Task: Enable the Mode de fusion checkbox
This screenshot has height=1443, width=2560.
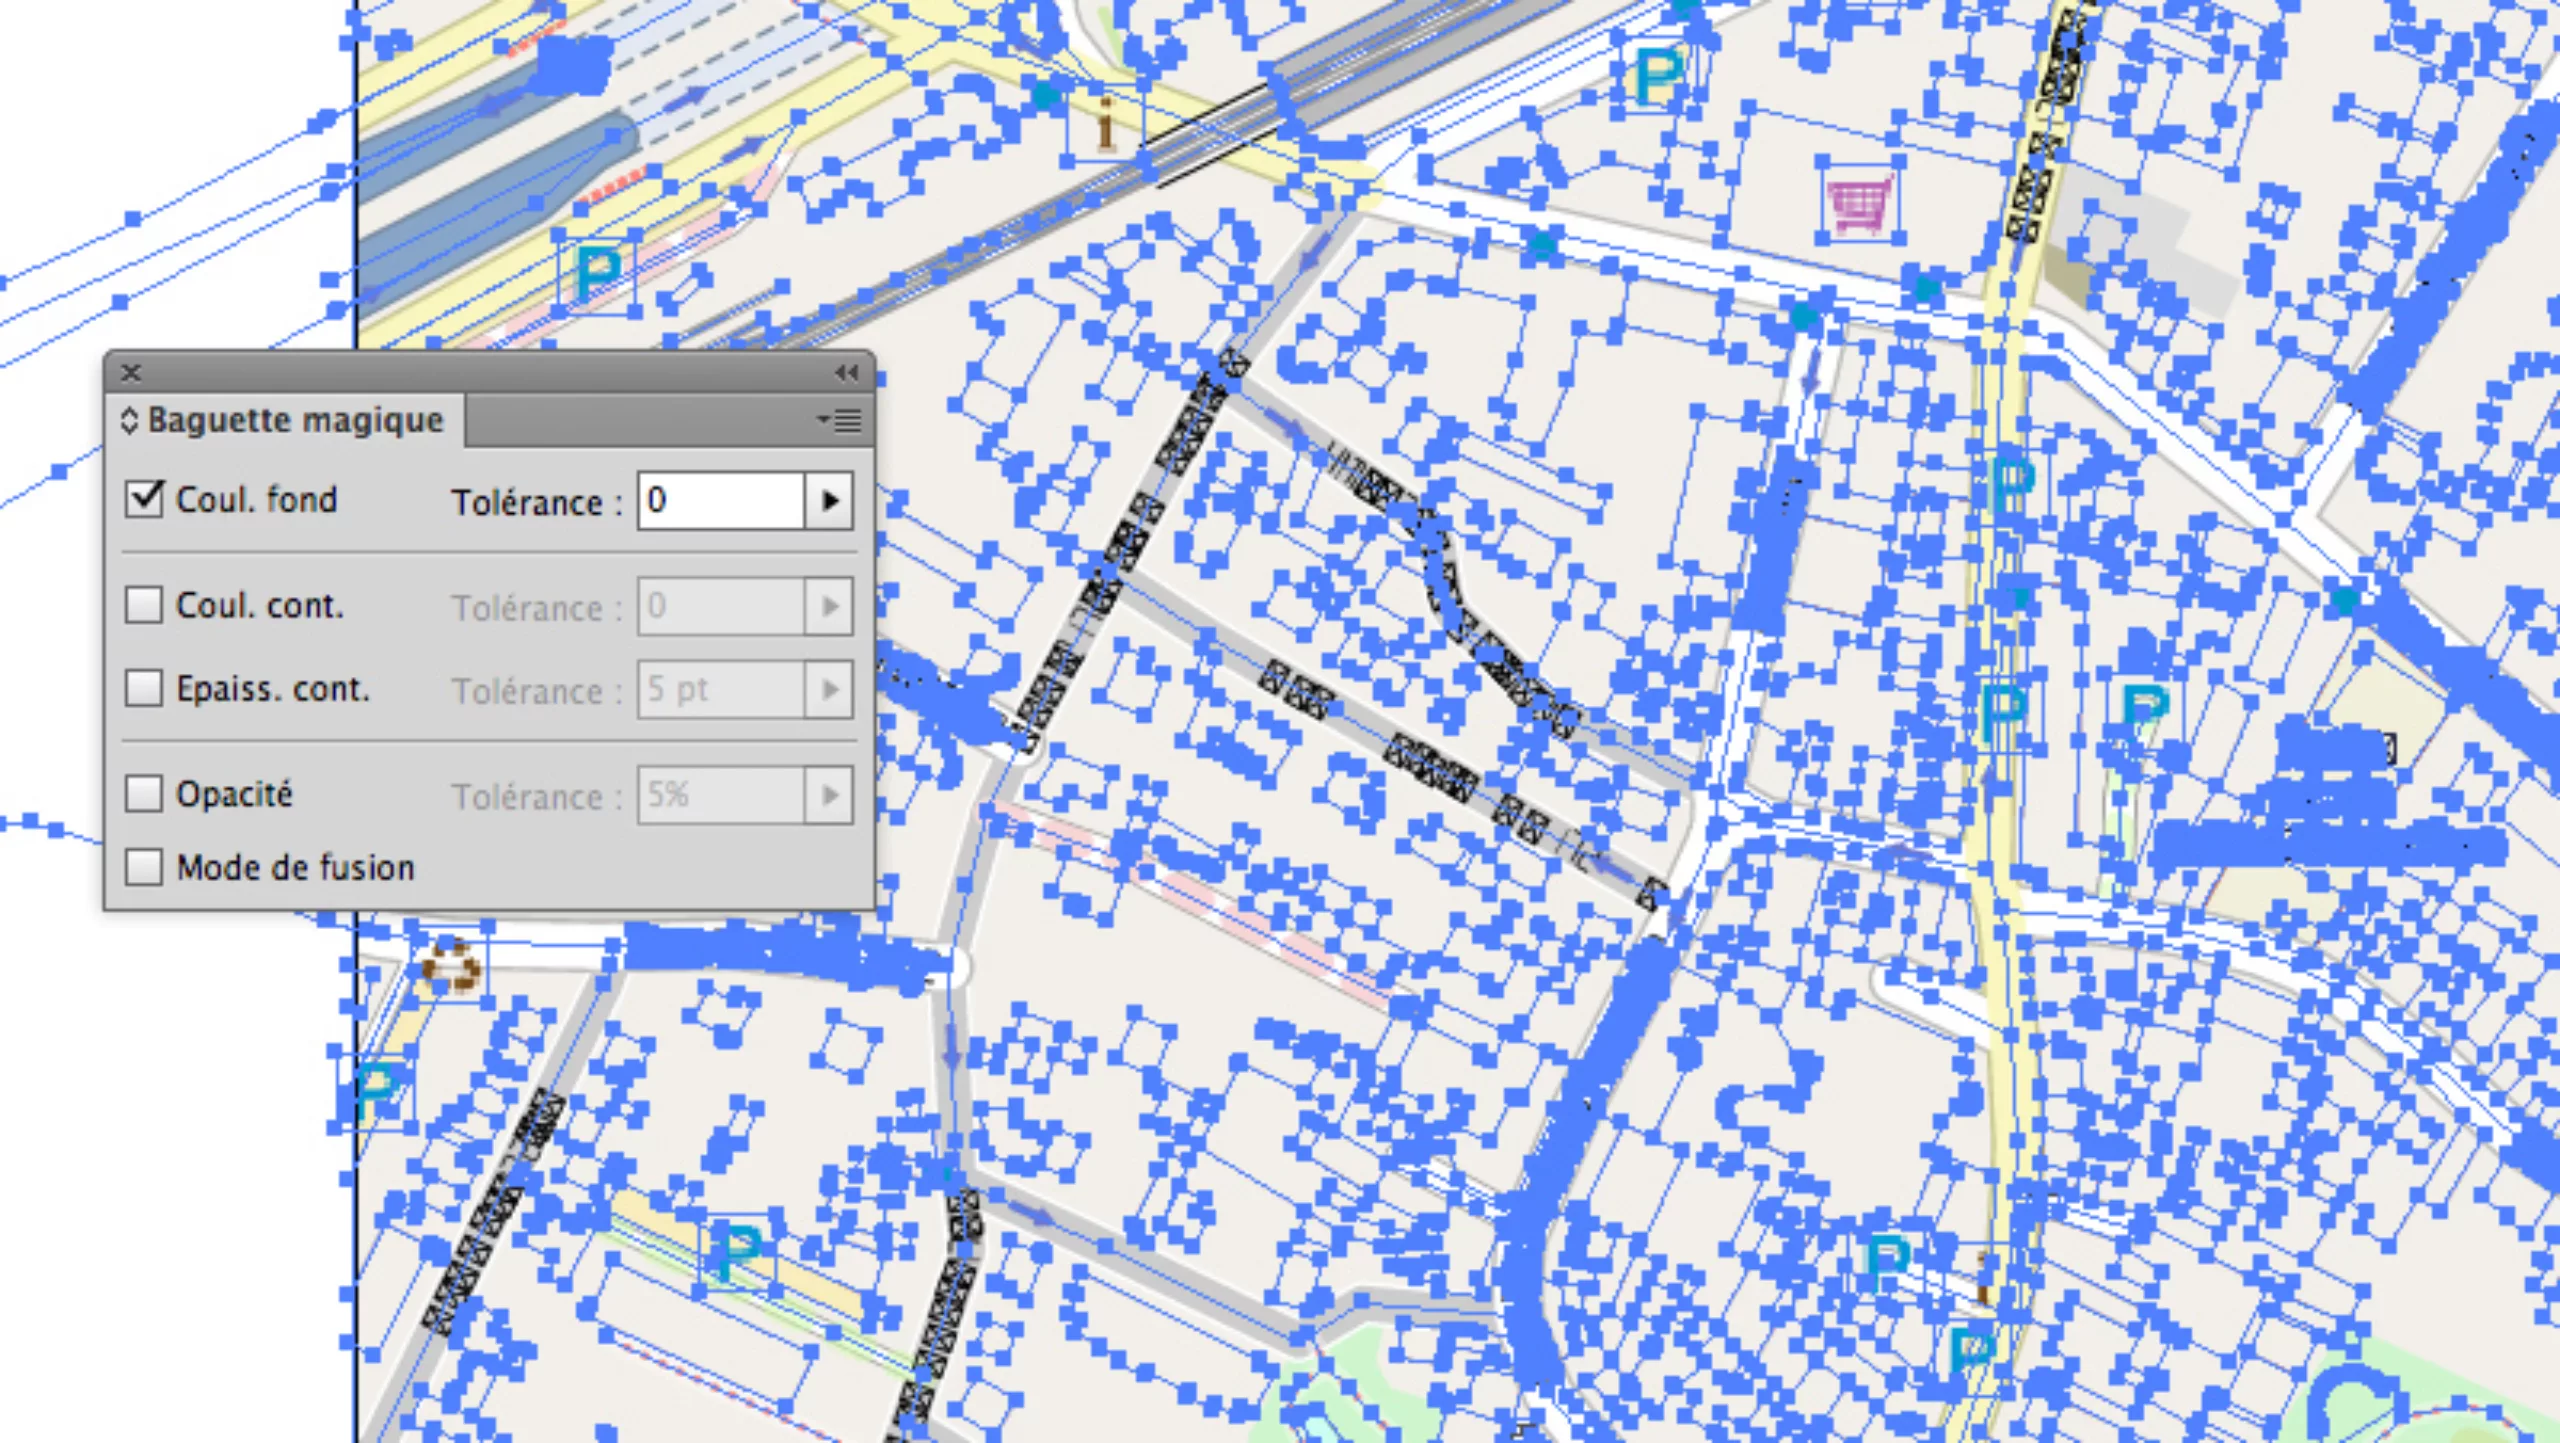Action: pyautogui.click(x=144, y=867)
